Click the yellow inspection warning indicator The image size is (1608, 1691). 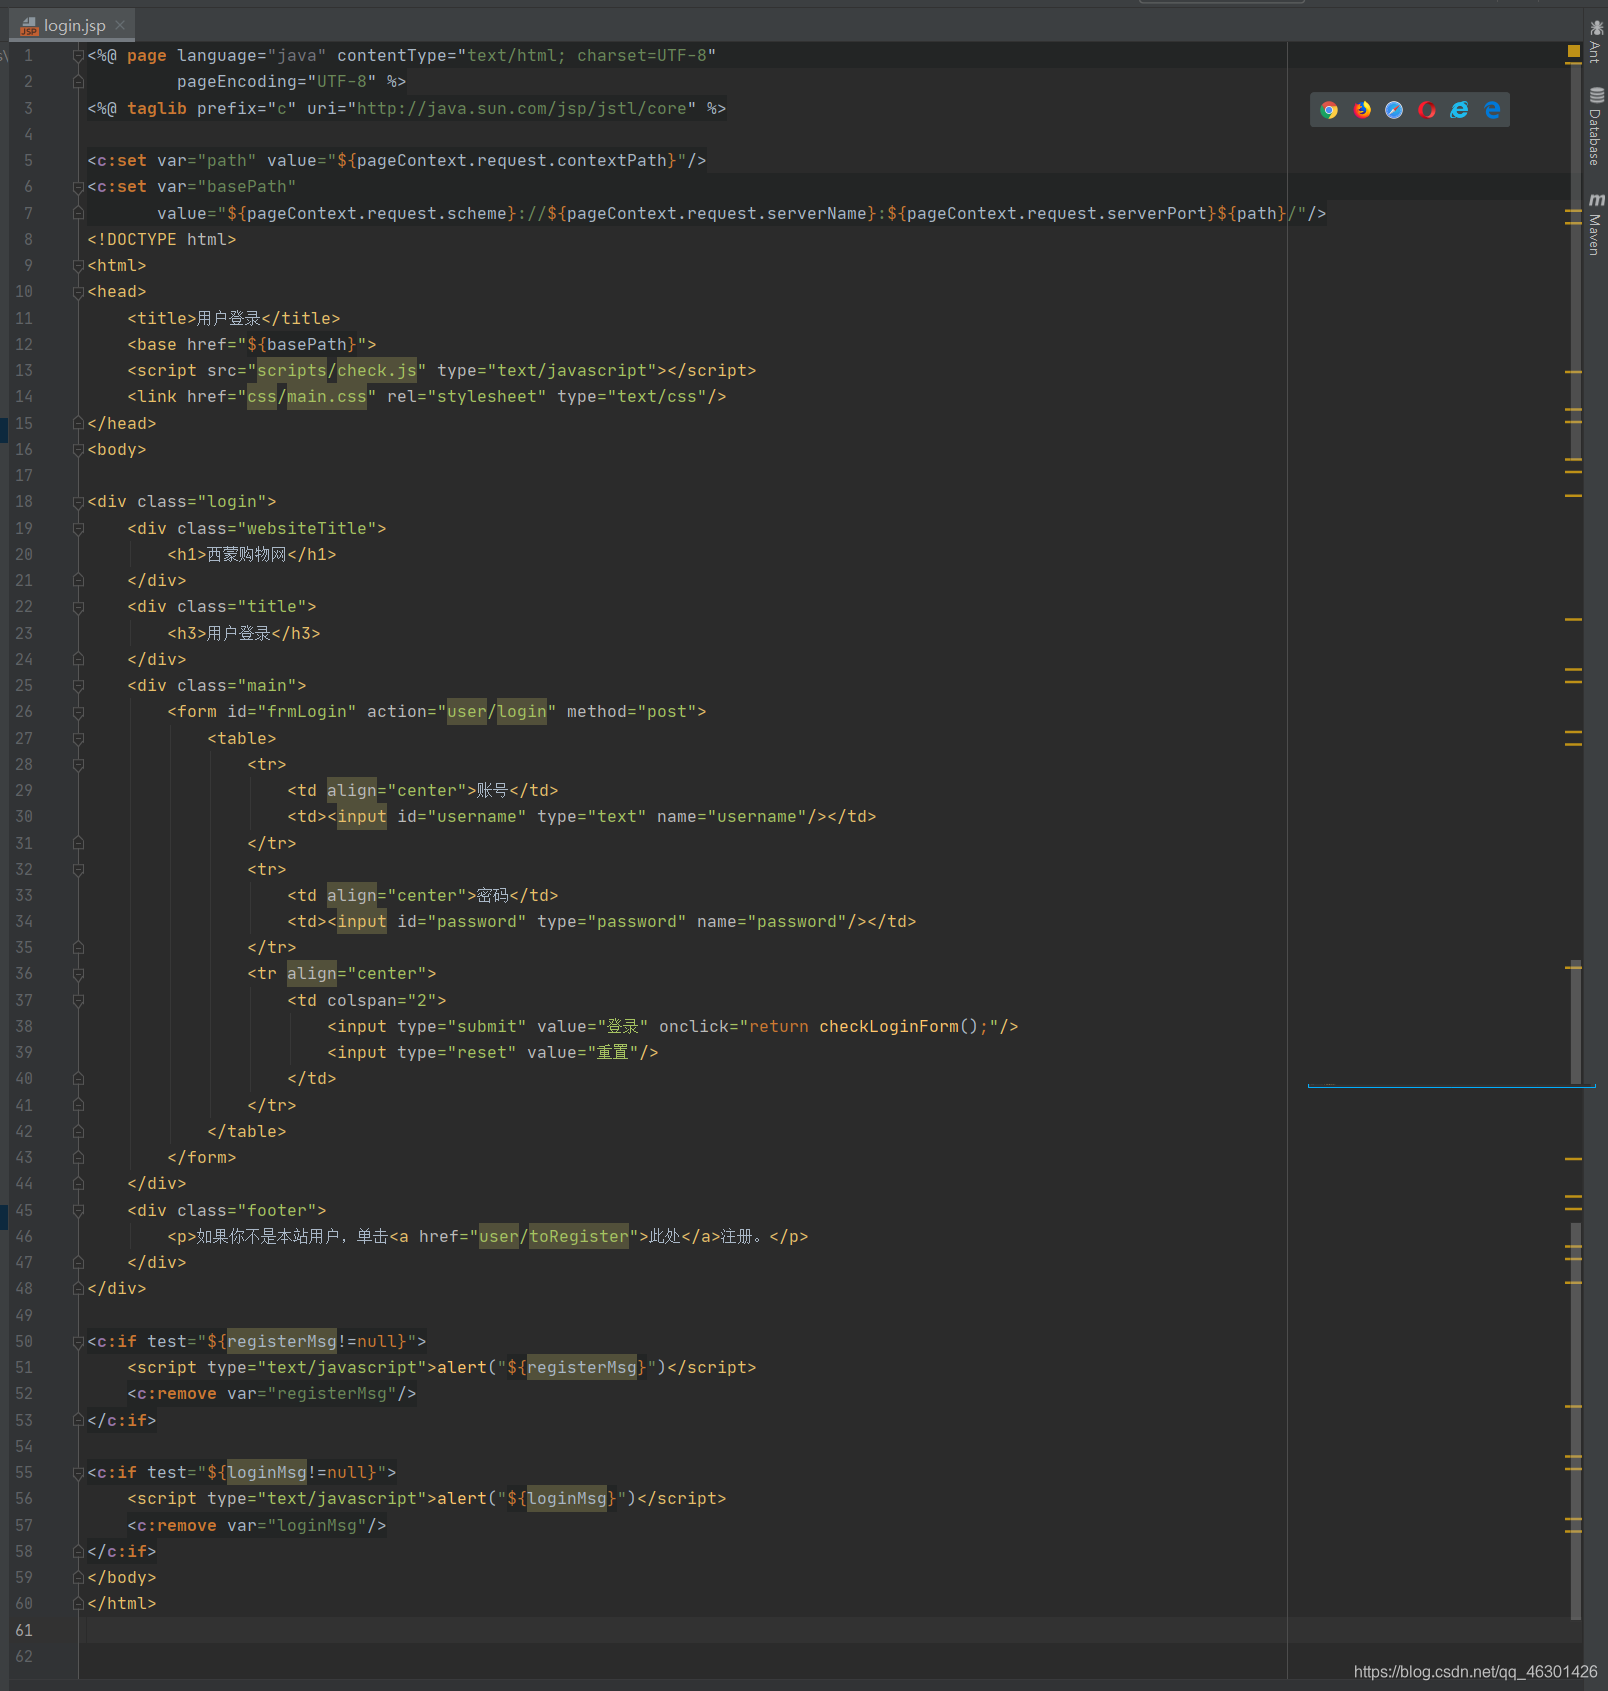pos(1574,51)
